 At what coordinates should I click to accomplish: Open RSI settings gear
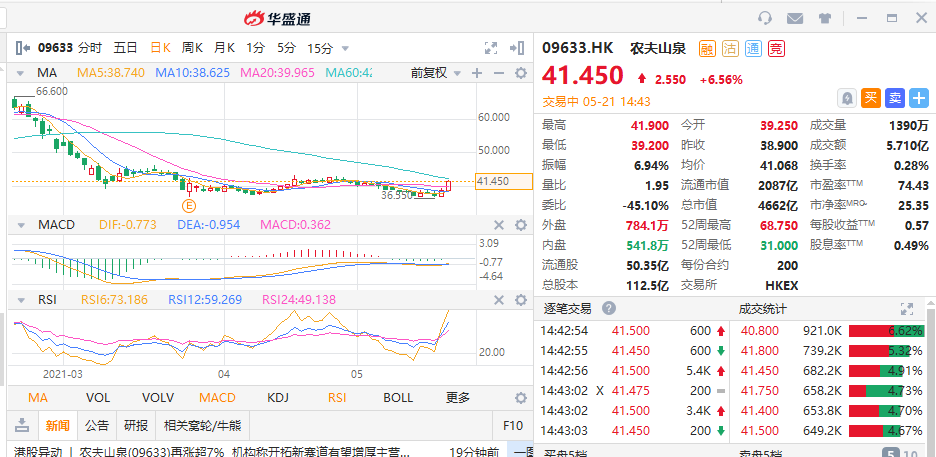point(521,299)
